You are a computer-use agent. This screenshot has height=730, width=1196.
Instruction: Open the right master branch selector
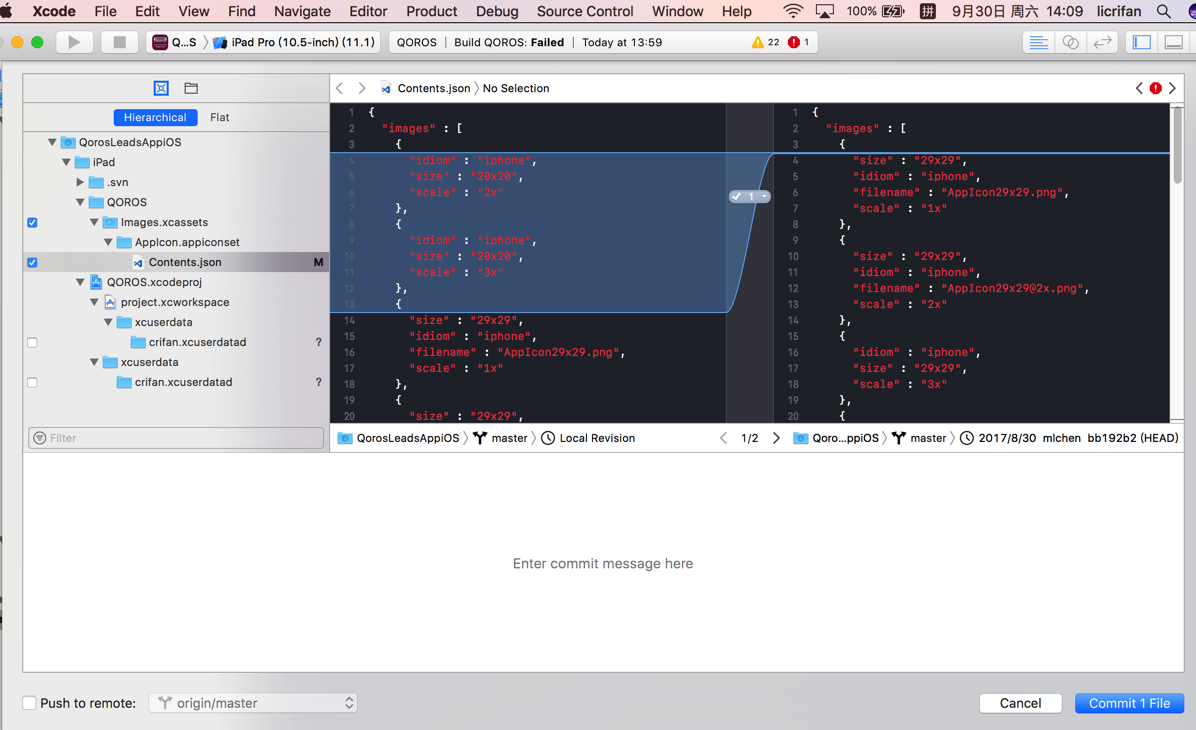tap(919, 438)
